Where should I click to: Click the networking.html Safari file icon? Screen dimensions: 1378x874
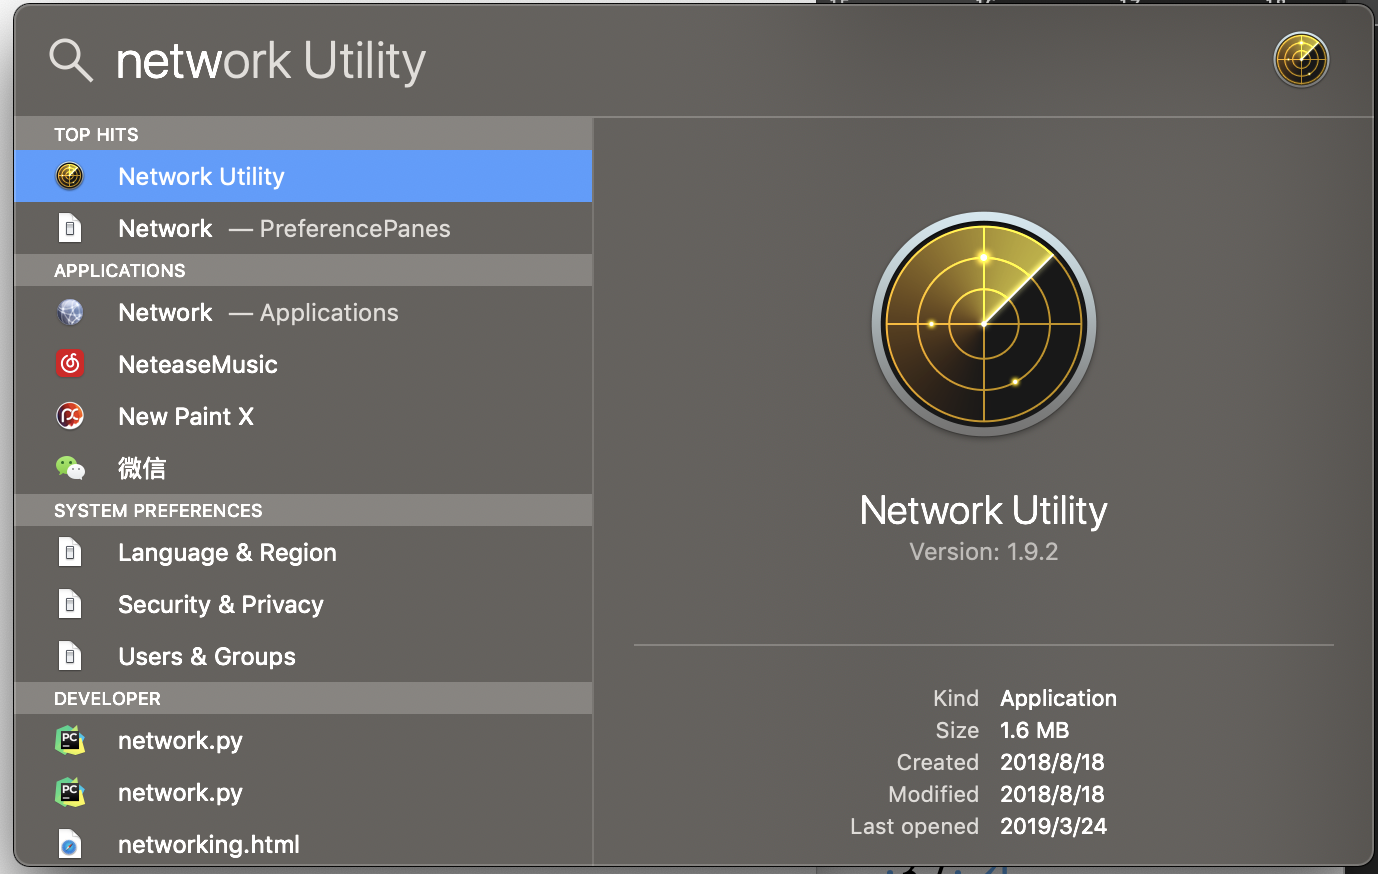coord(70,844)
